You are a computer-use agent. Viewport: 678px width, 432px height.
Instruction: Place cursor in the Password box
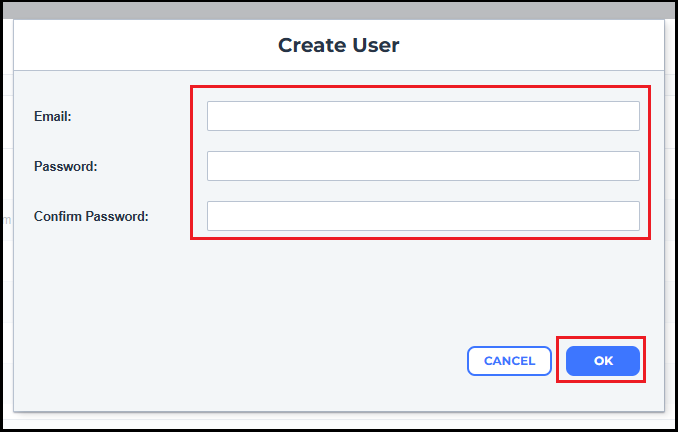pos(423,166)
